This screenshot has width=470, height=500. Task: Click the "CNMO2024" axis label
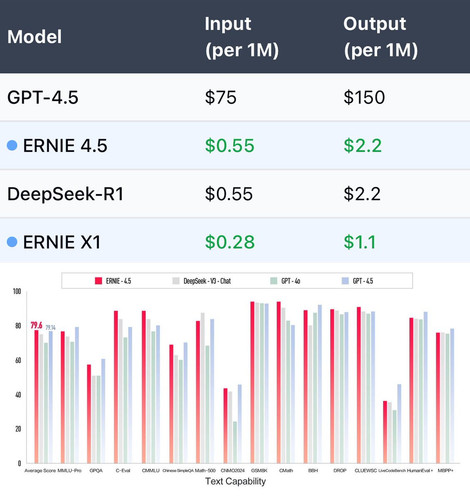pyautogui.click(x=233, y=471)
